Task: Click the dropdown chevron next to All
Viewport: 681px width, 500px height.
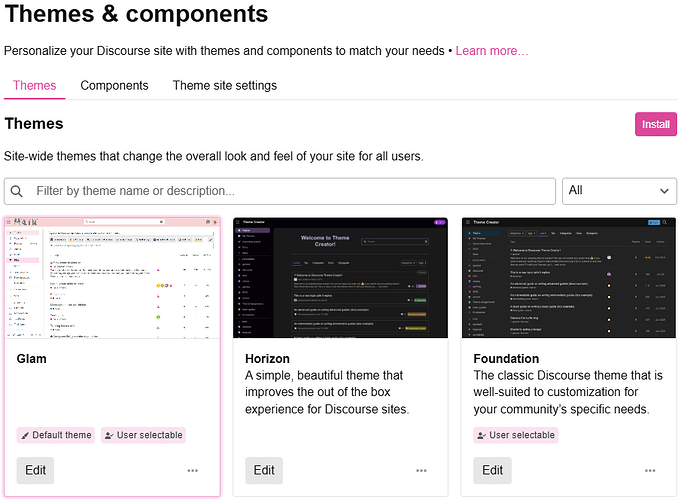Action: (664, 191)
